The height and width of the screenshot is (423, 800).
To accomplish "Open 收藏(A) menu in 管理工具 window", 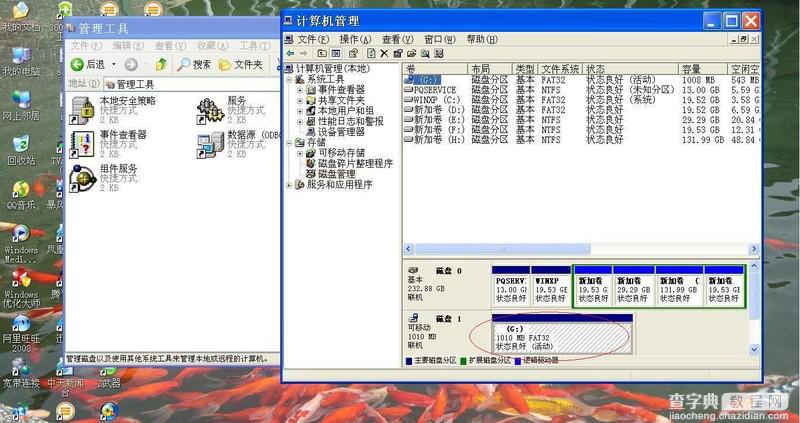I will pyautogui.click(x=213, y=46).
